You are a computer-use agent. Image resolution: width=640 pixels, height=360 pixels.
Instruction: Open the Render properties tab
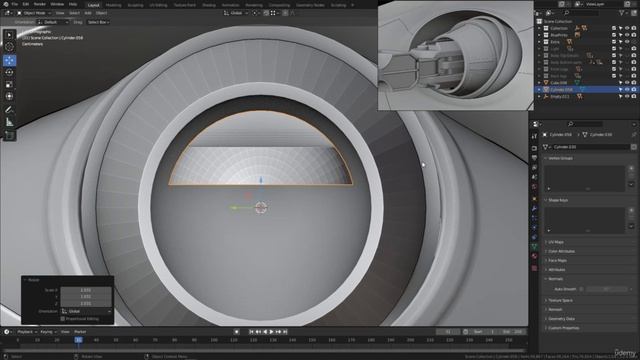point(534,148)
